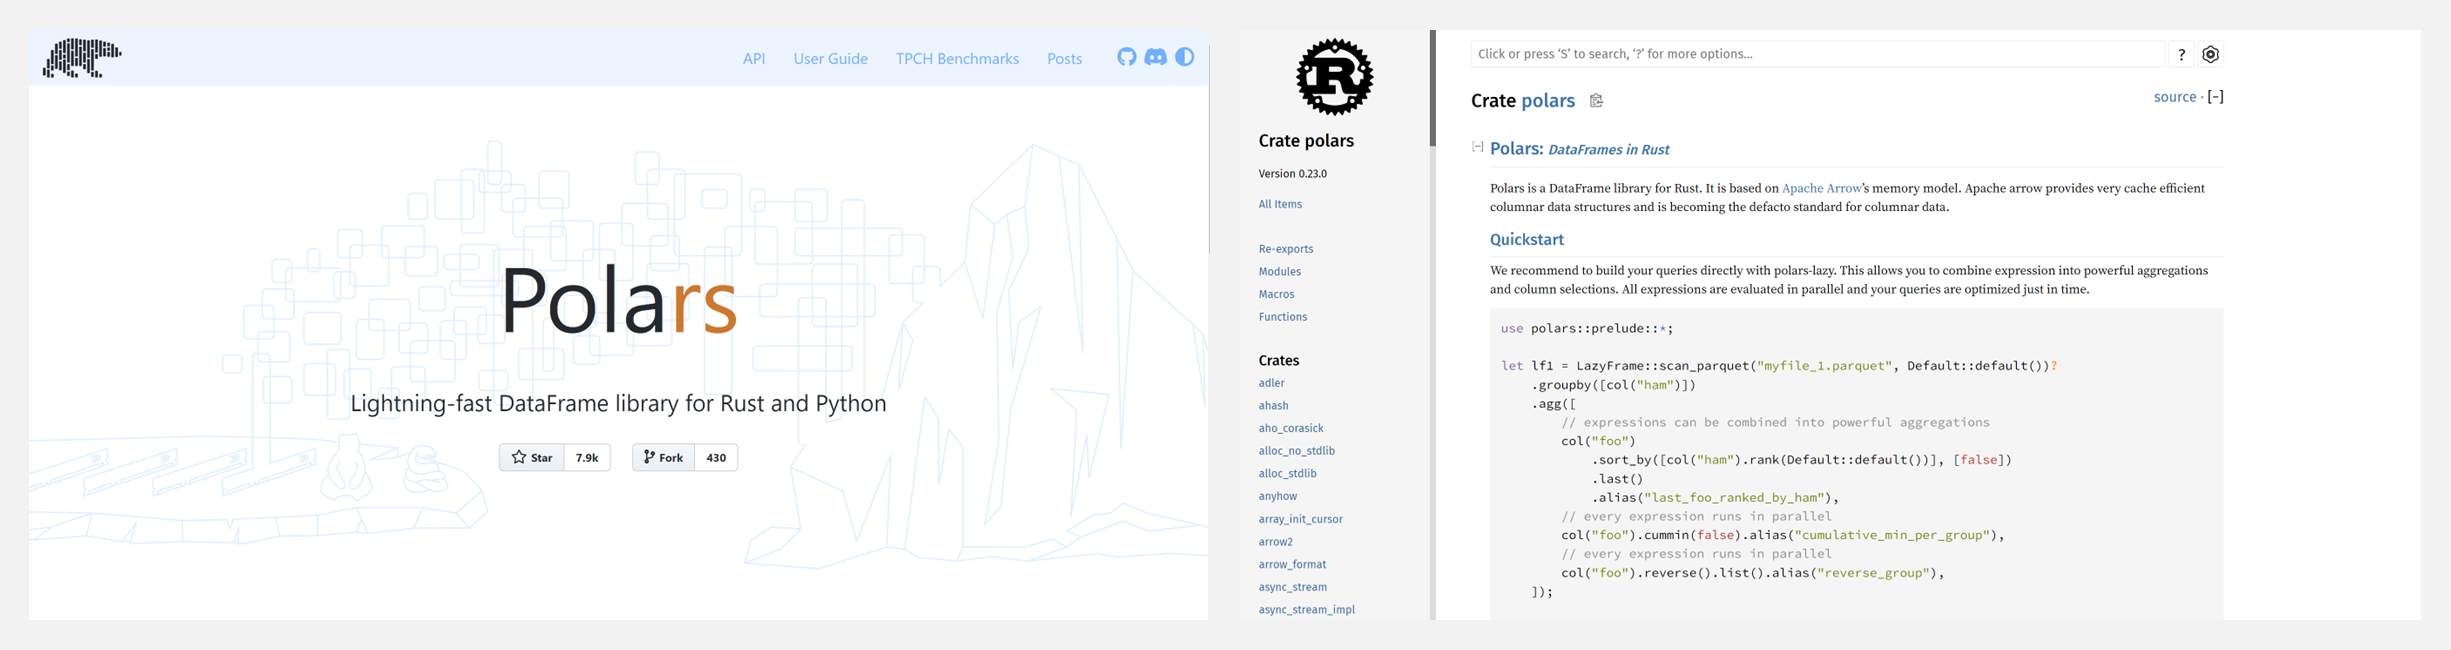Screen dimensions: 2451x650
Task: Click the GitHub Fork button
Action: coord(664,457)
